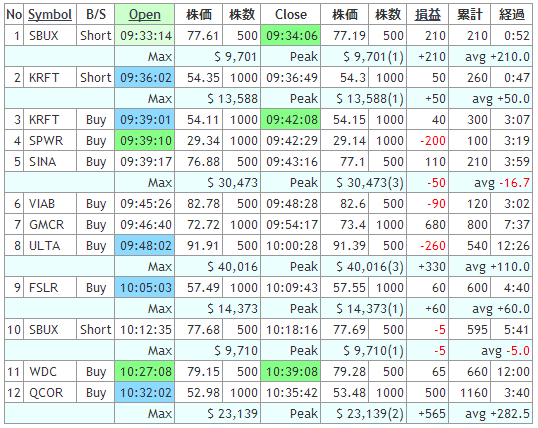Viewport: 538px width, 428px height.
Task: Click the $ 30,473(3) Peak value
Action: [x=370, y=183]
